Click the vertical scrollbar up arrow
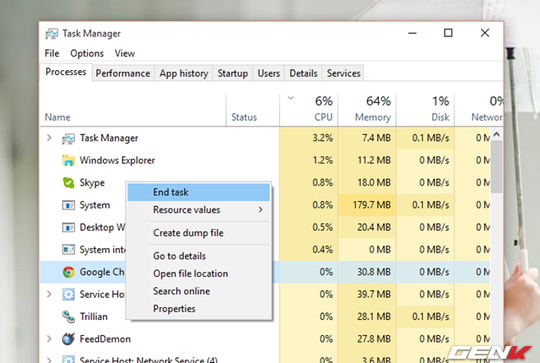The width and height of the screenshot is (540, 363). [497, 134]
